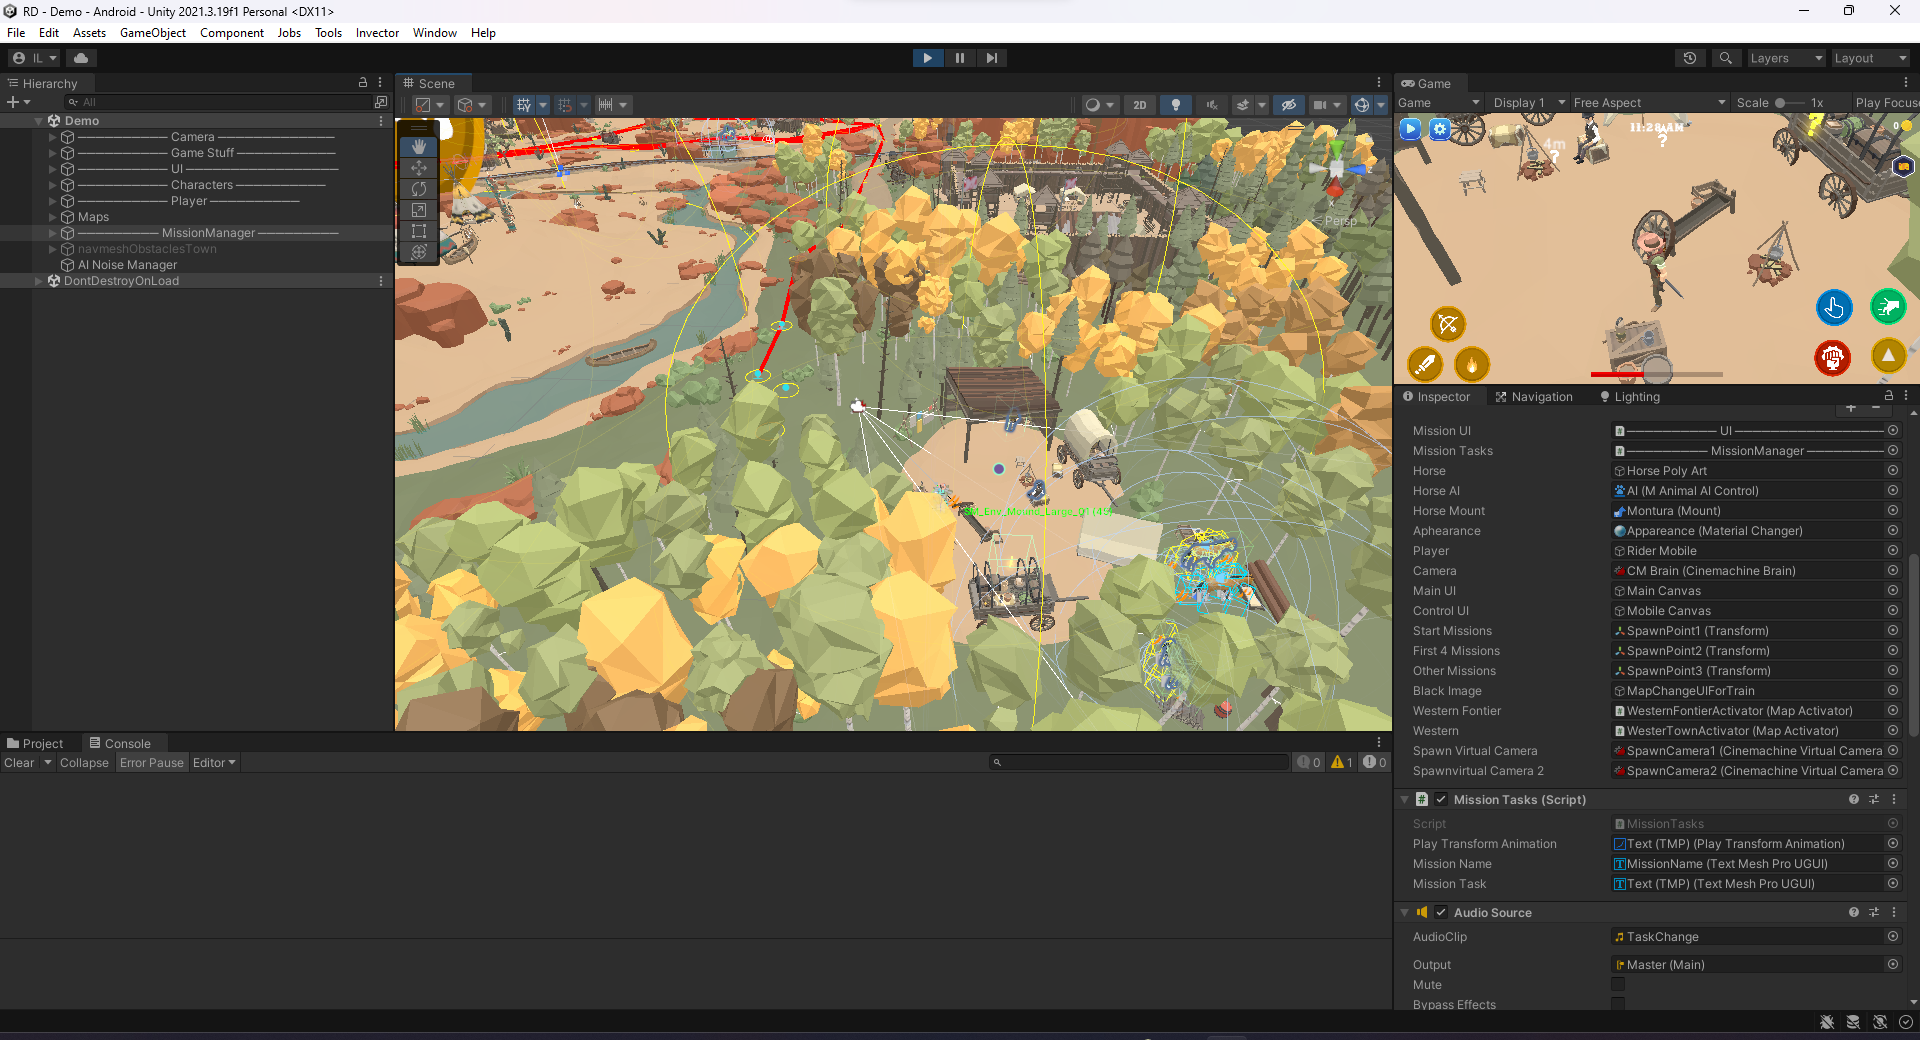Click the crossed-bow weapon button in Game
The width and height of the screenshot is (1920, 1040).
[x=1447, y=323]
